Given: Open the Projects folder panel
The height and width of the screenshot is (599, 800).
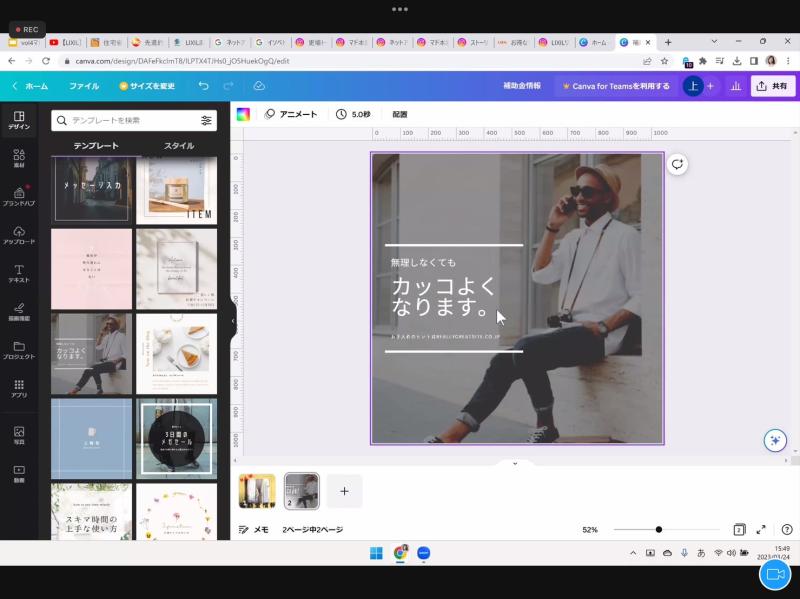Looking at the screenshot, I should point(19,350).
